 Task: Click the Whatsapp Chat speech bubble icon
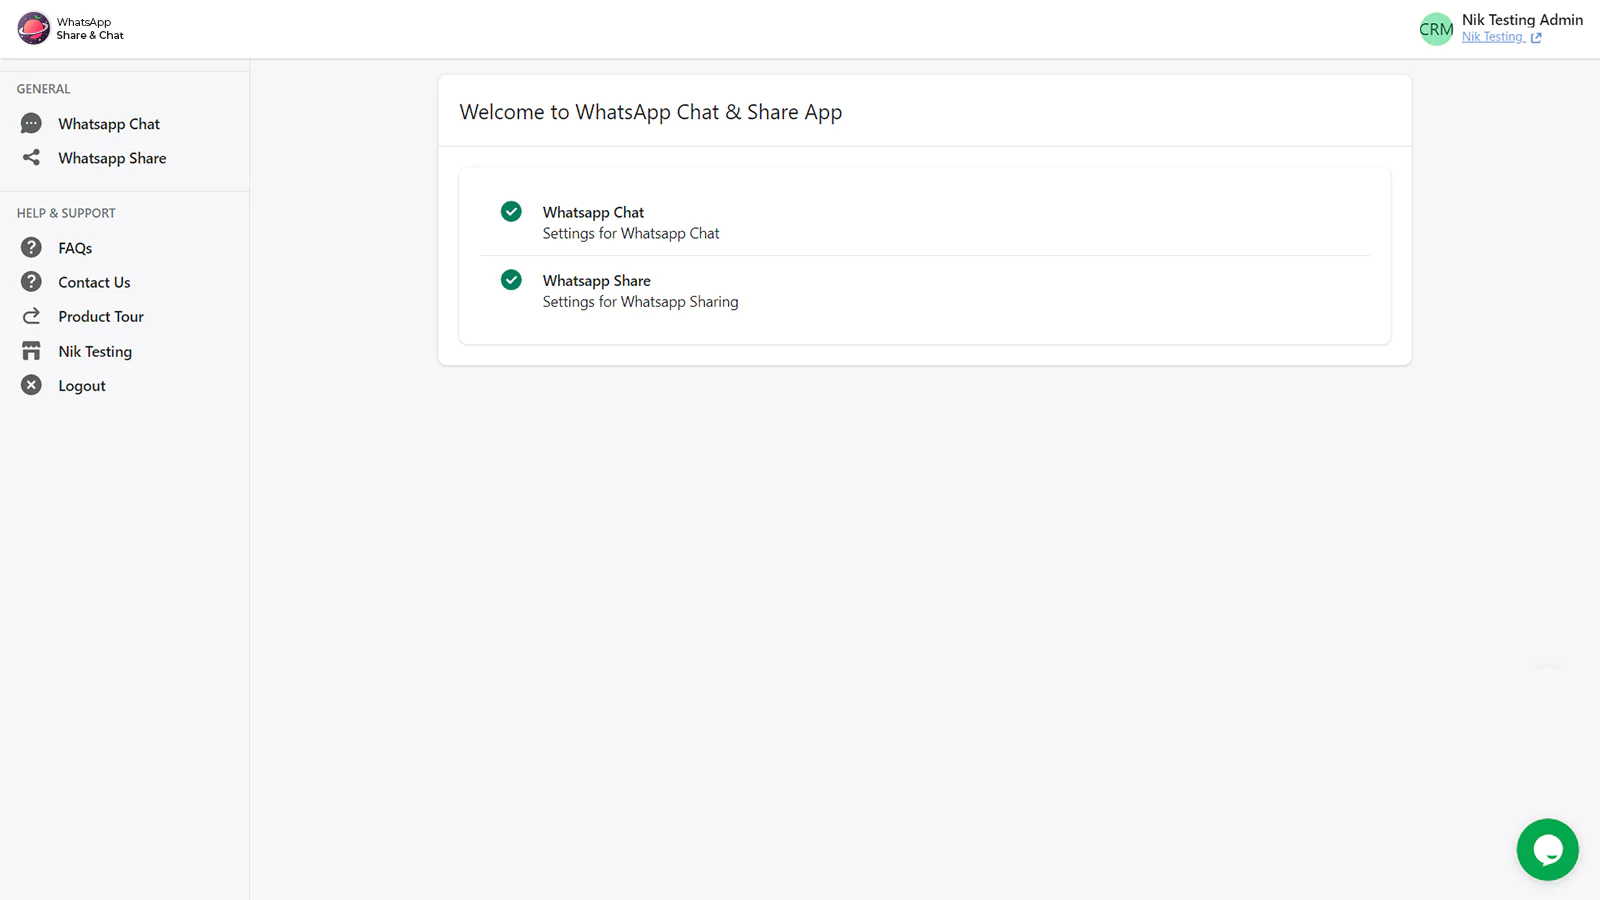click(31, 124)
